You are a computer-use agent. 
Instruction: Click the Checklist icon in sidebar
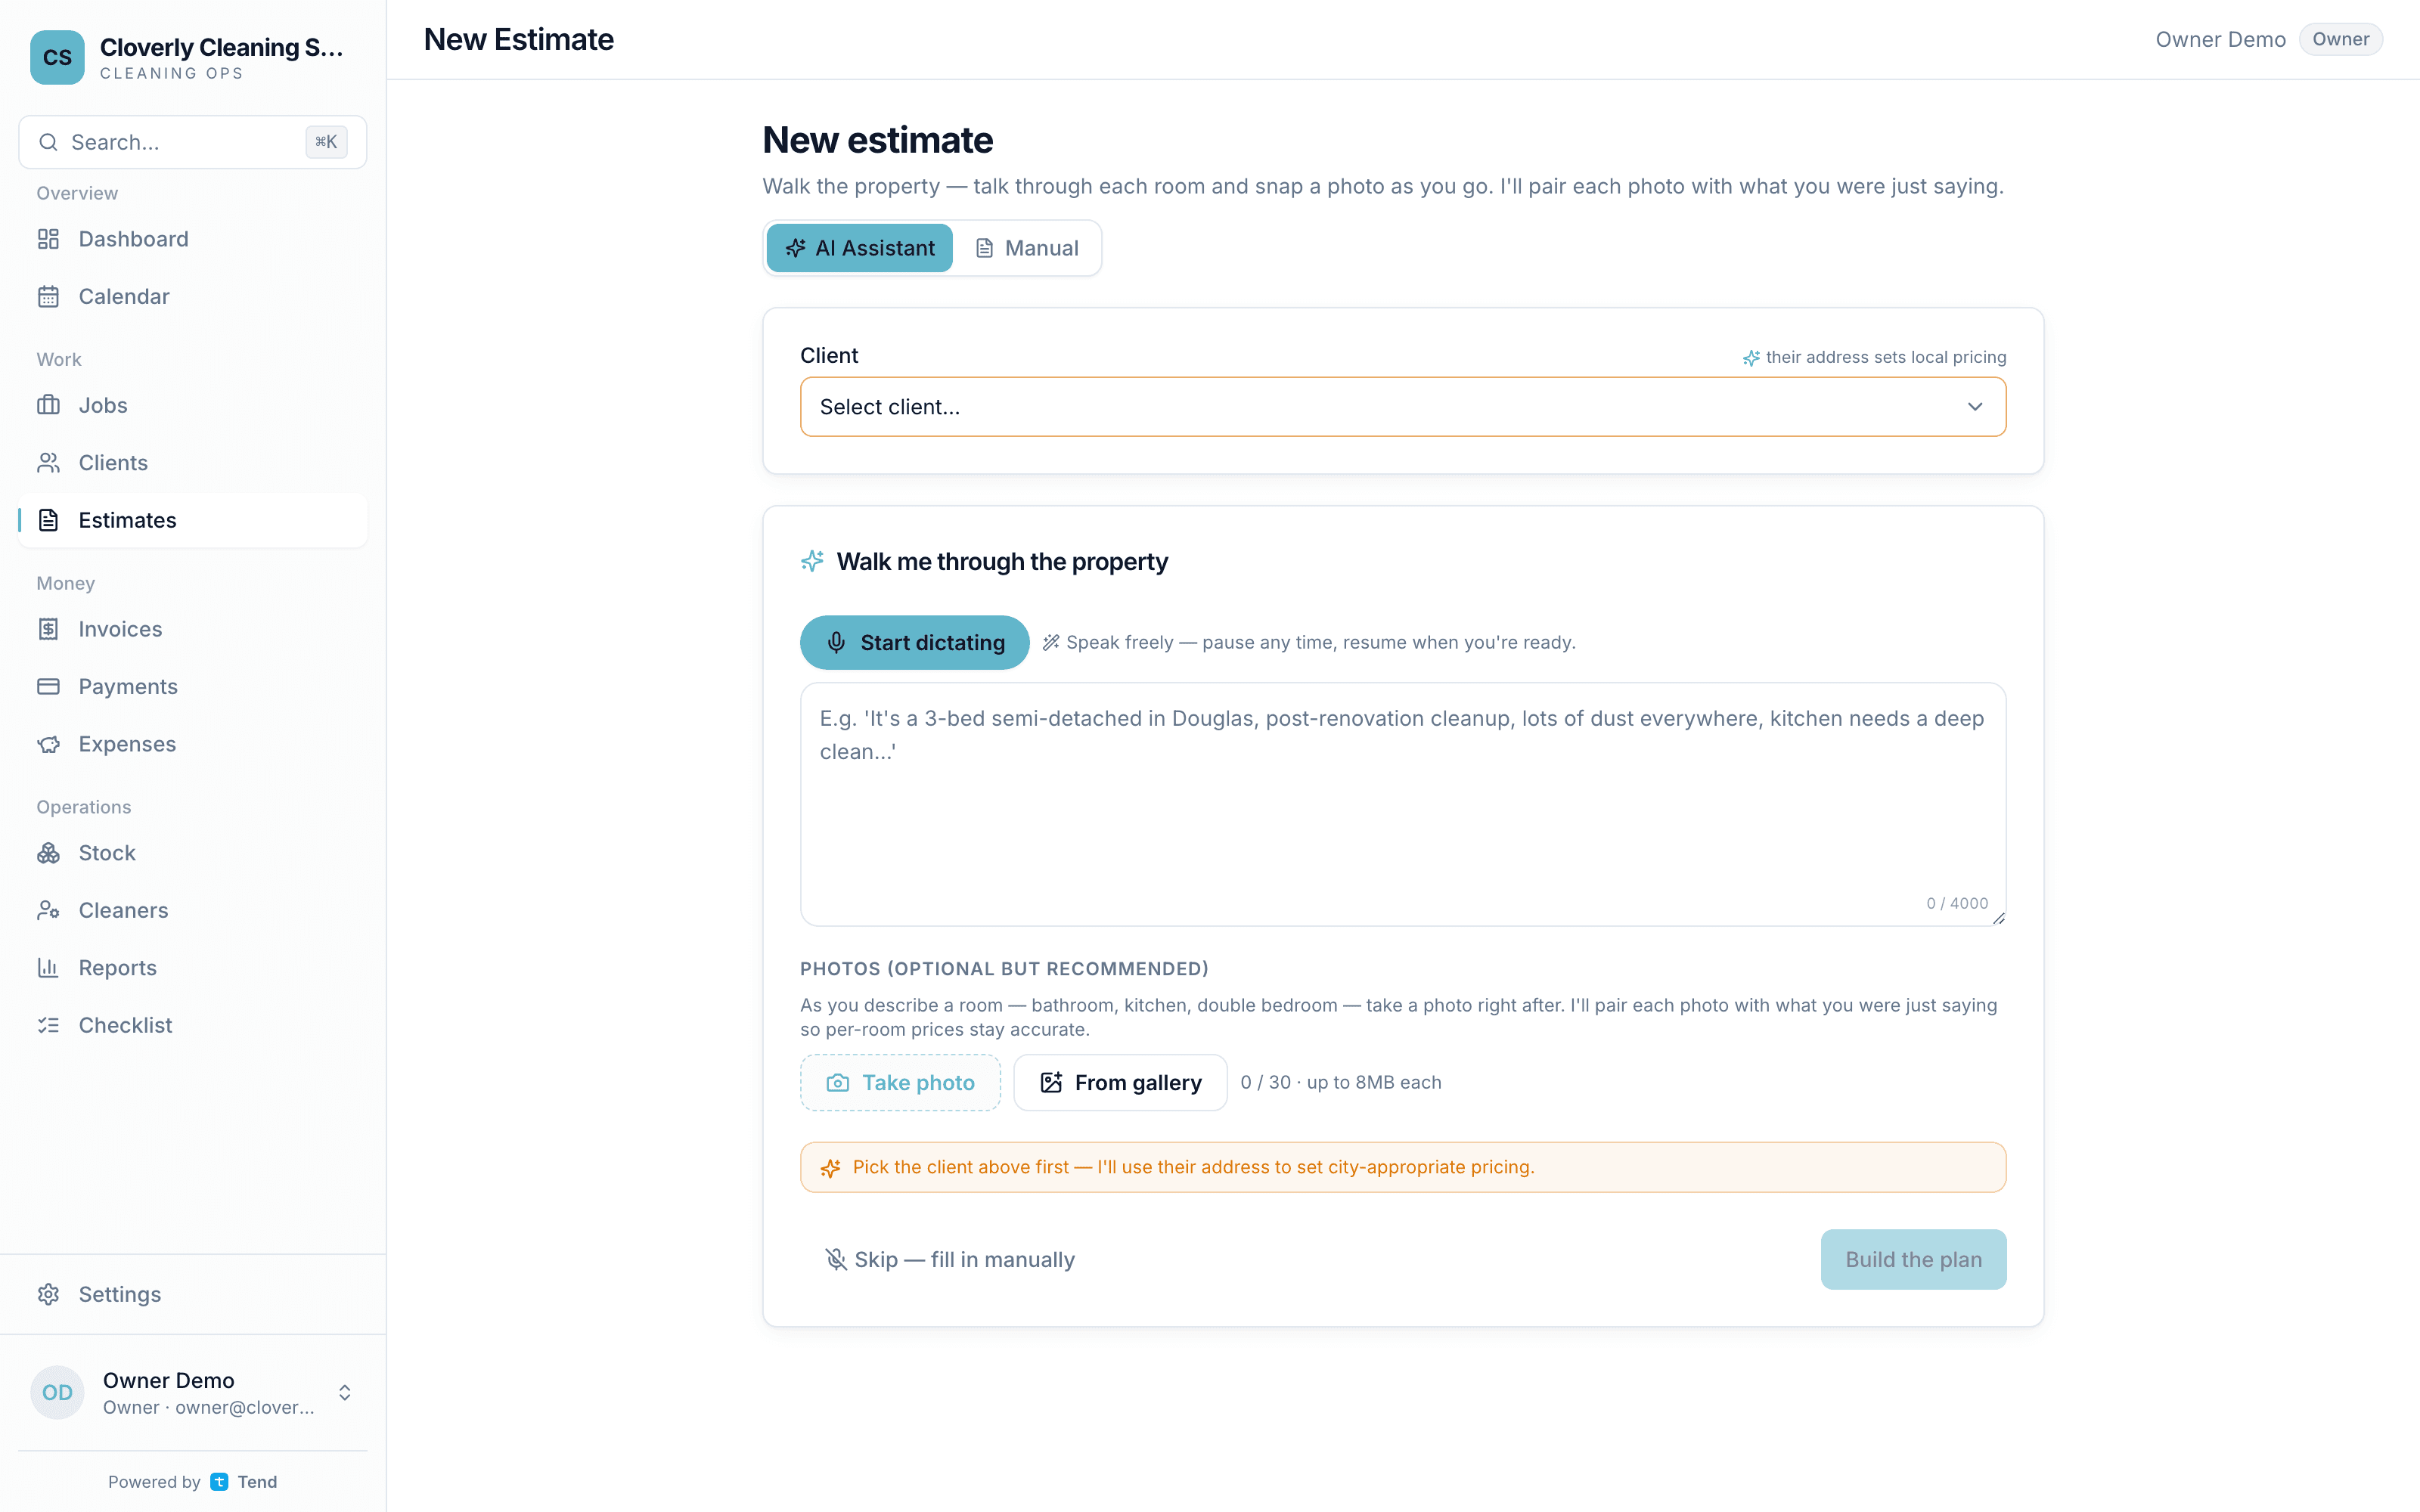(x=48, y=1025)
